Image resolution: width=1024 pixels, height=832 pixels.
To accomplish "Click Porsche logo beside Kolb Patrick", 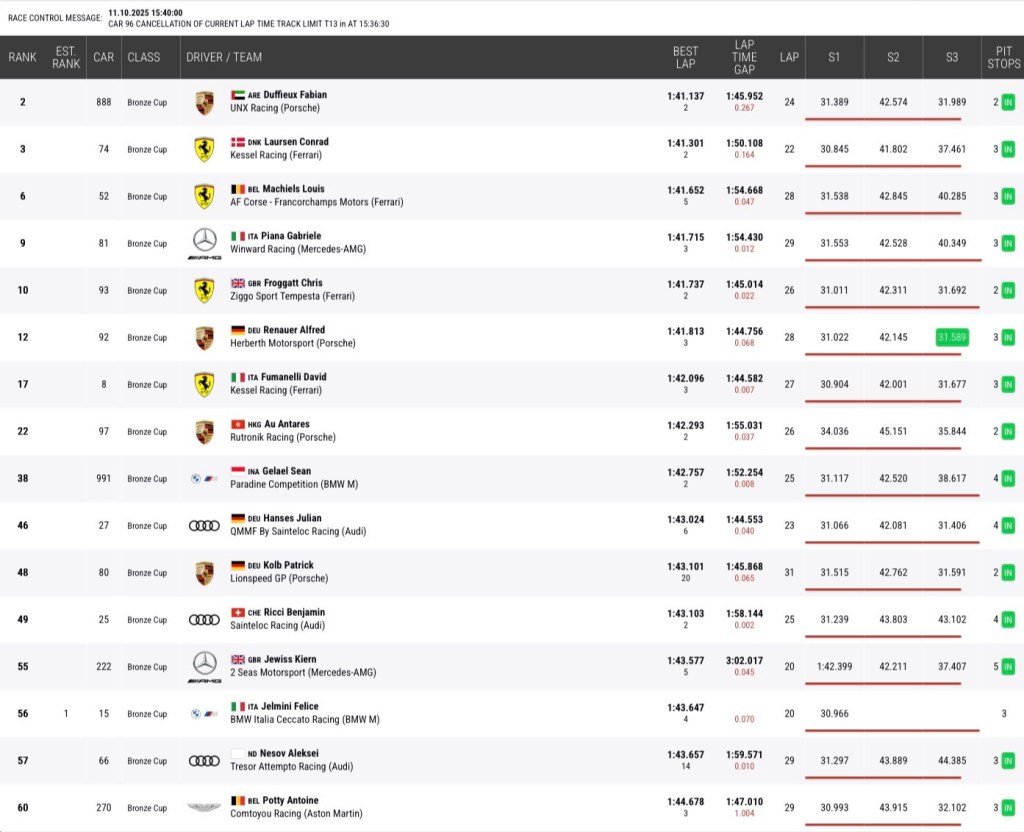I will 204,573.
